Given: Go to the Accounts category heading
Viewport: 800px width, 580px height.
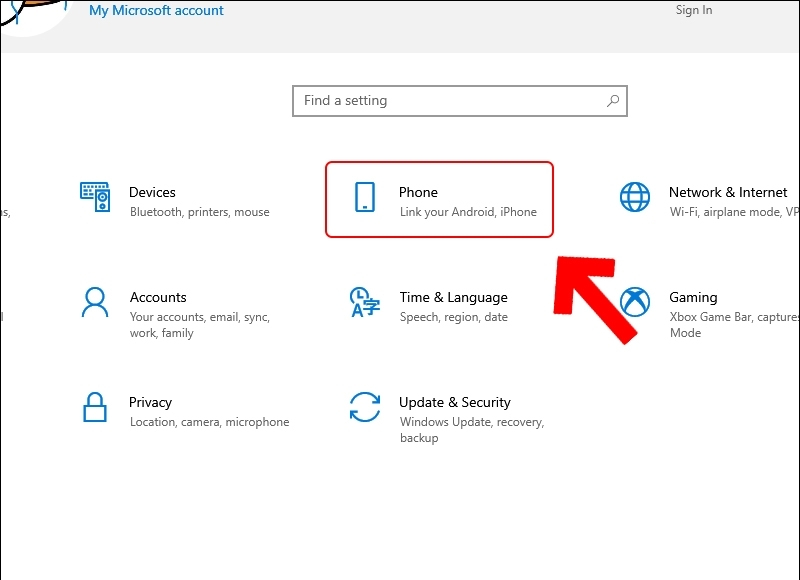Looking at the screenshot, I should click(x=158, y=297).
